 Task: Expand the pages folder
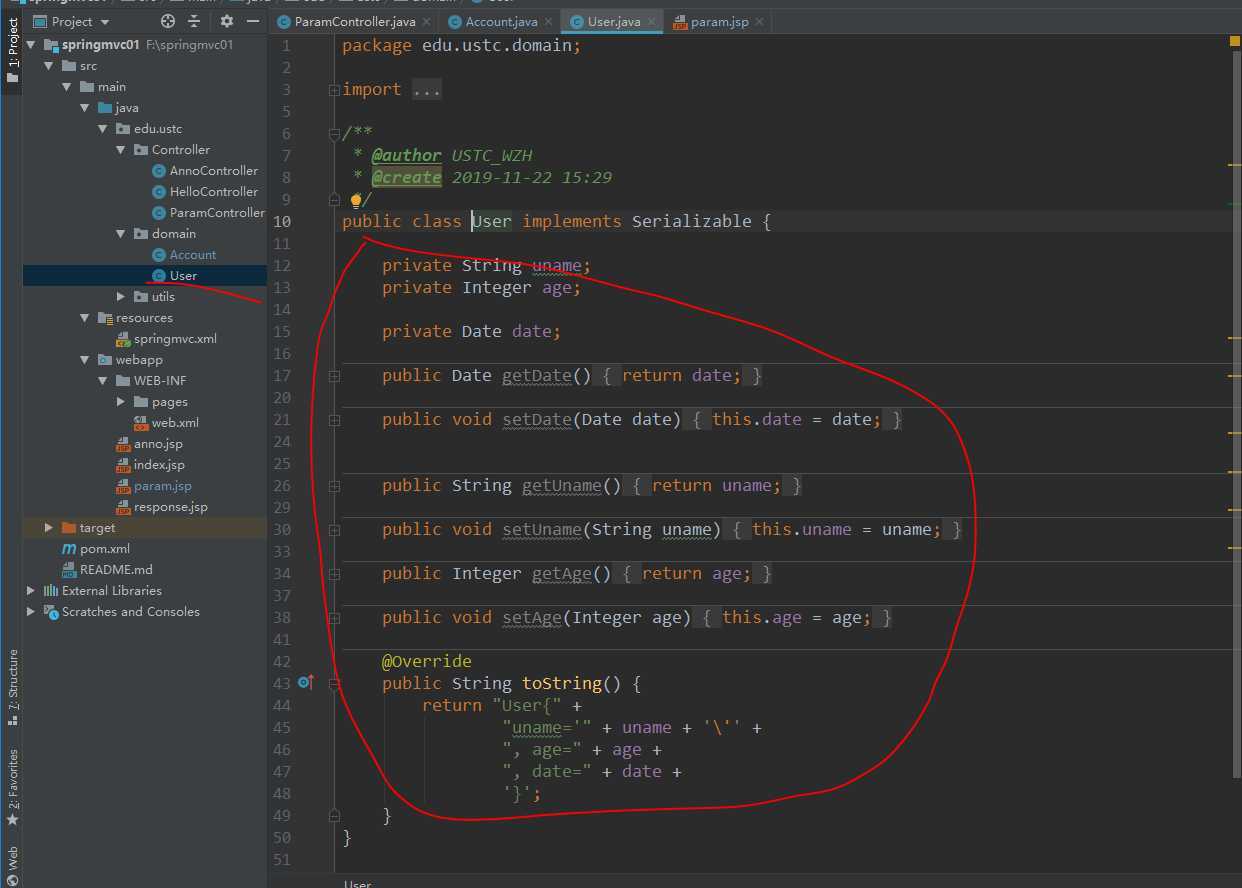pos(120,401)
